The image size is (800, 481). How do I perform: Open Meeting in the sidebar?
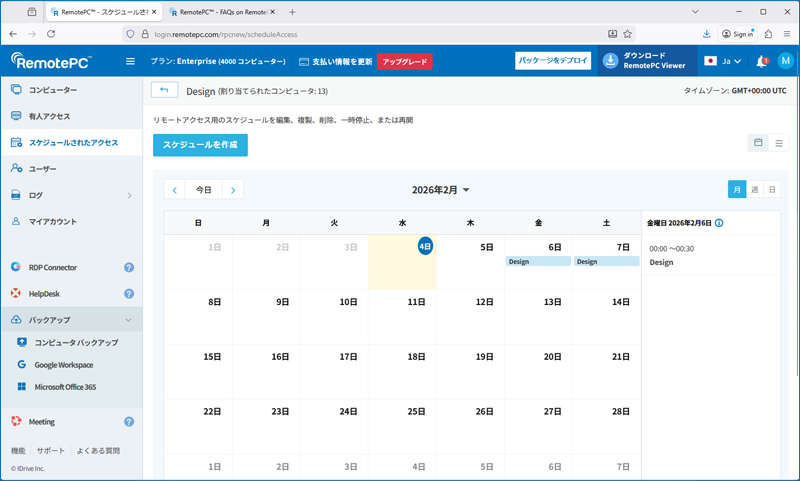click(41, 422)
